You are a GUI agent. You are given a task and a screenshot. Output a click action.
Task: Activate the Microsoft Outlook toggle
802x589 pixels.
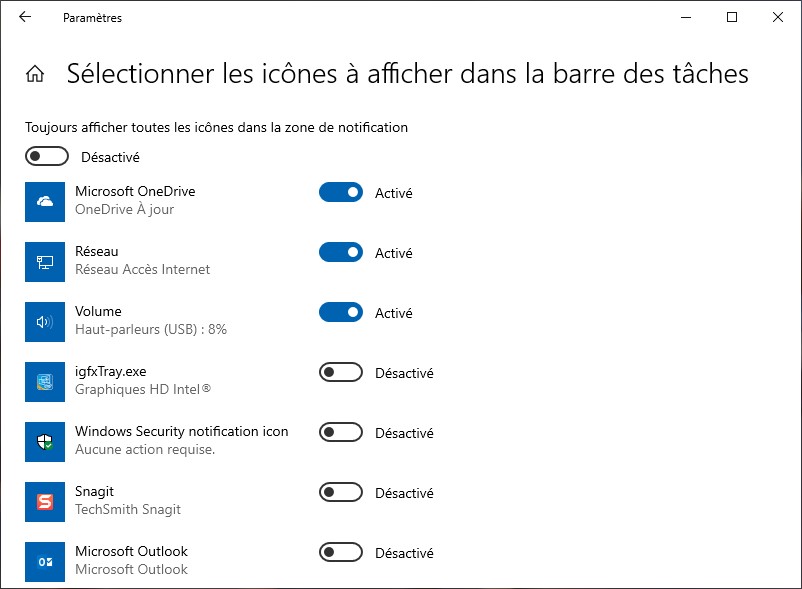tap(340, 553)
